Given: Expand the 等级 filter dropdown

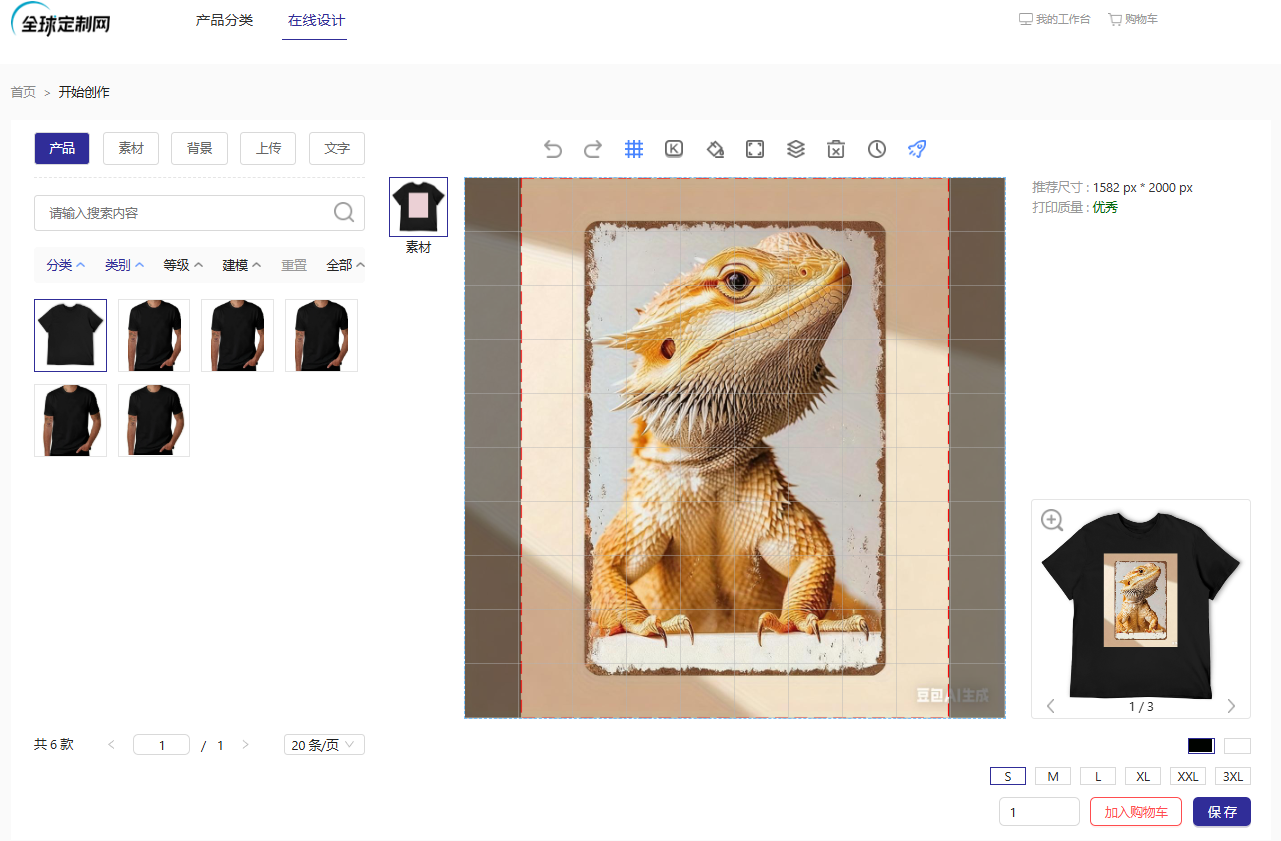Looking at the screenshot, I should [183, 265].
